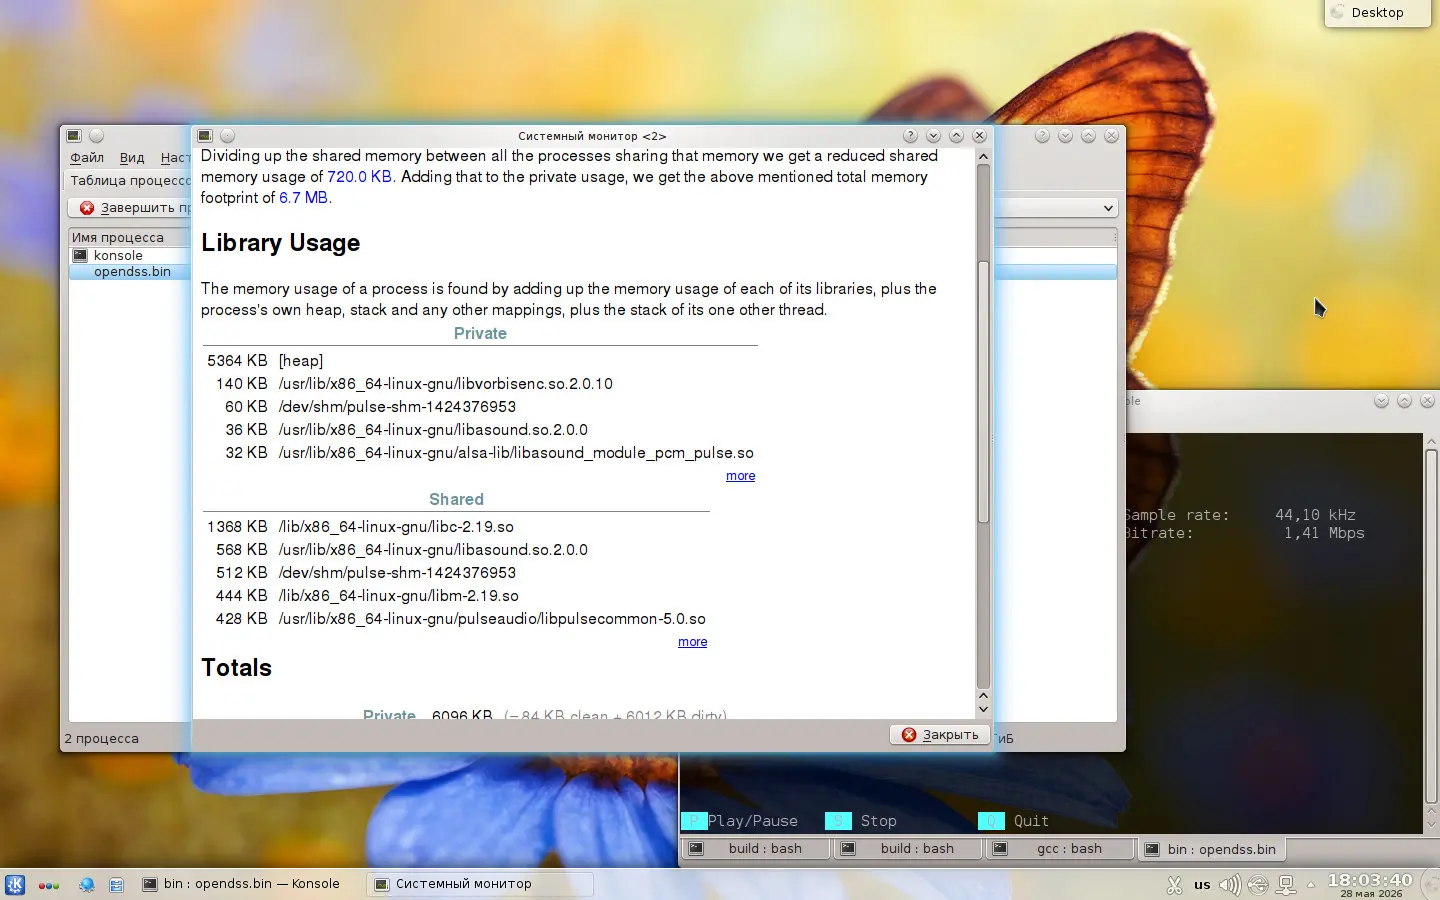This screenshot has width=1440, height=900.
Task: Open the process filter dropdown in System Monitor
Action: click(x=1055, y=208)
